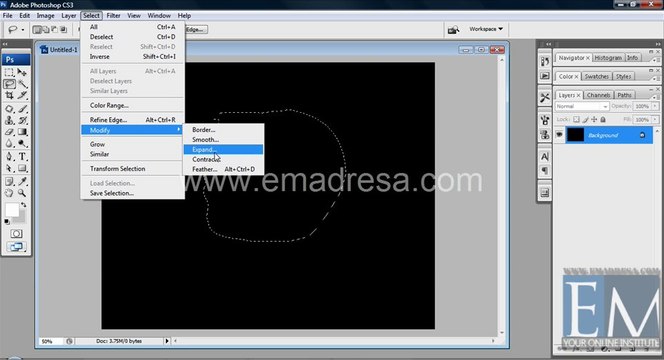Open the Paragraph panel icon in dock
The width and height of the screenshot is (664, 360).
coord(545,171)
